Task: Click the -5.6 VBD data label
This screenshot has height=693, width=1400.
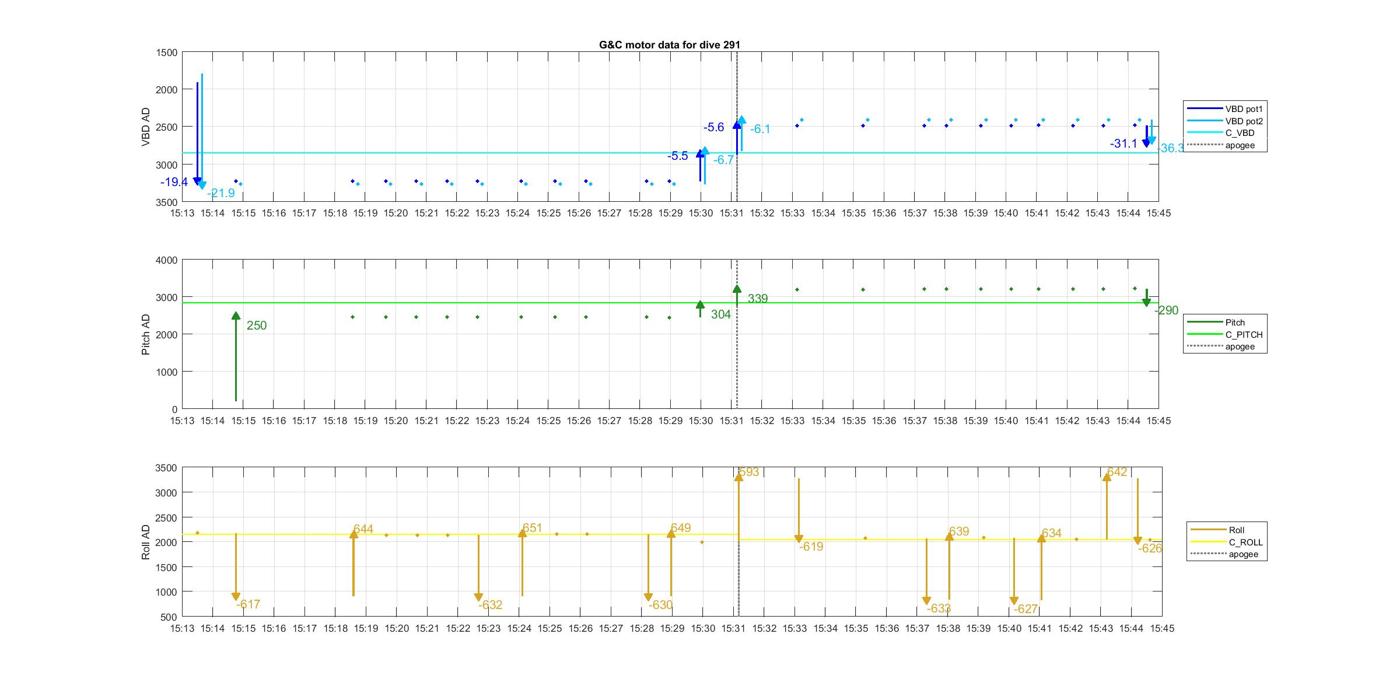Action: tap(714, 127)
